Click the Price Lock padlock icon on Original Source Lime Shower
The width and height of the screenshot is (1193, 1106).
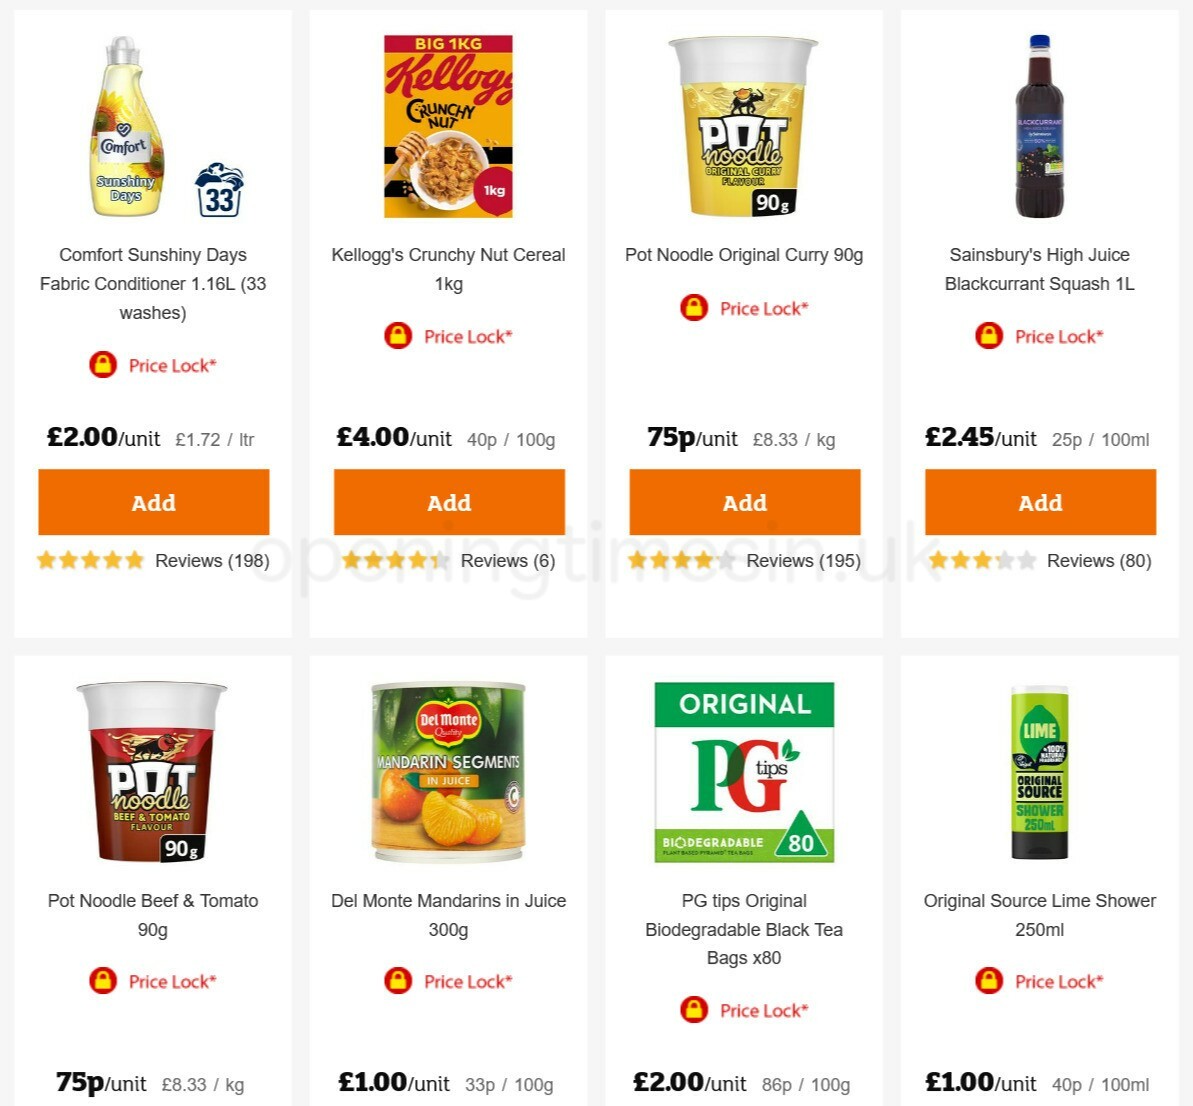pyautogui.click(x=987, y=981)
